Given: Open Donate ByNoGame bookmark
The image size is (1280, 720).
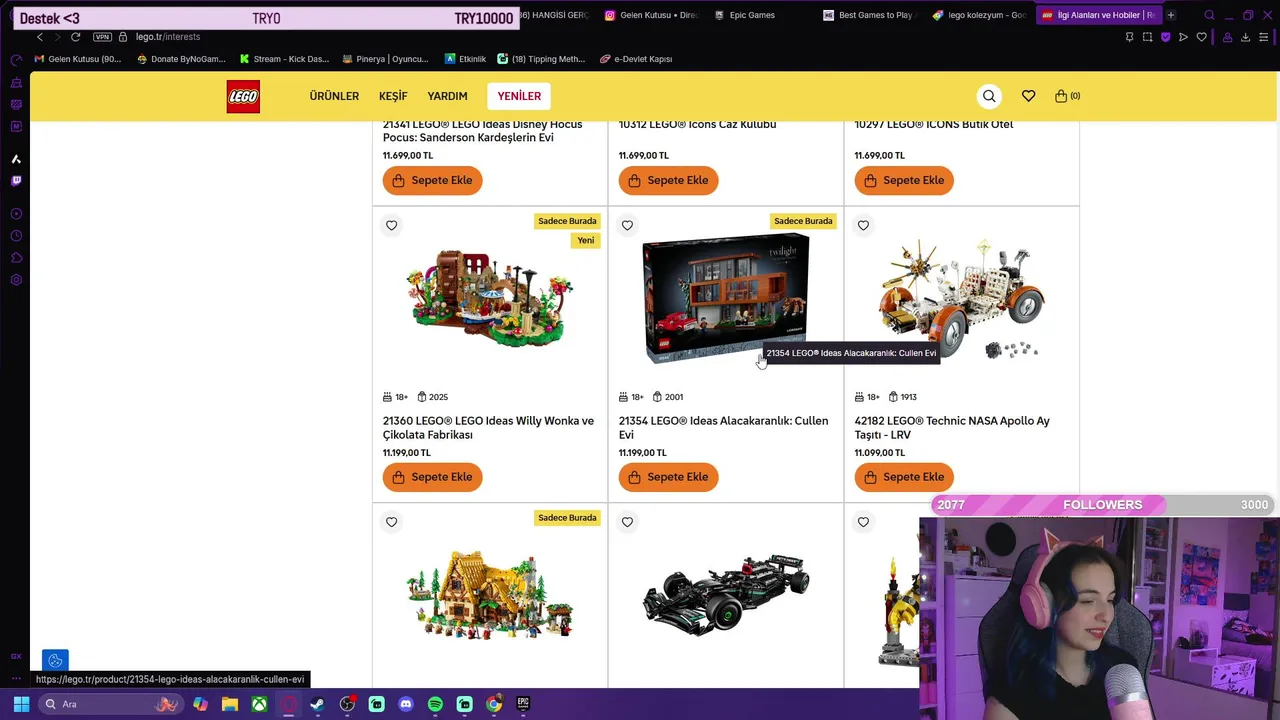Looking at the screenshot, I should click(181, 59).
